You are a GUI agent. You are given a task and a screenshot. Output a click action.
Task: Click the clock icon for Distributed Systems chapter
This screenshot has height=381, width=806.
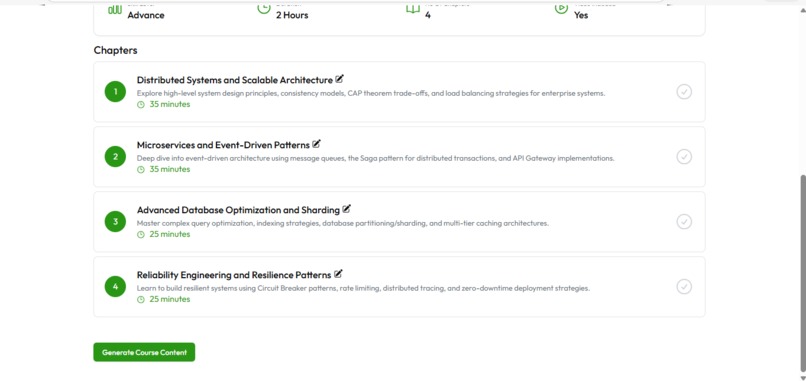(141, 104)
